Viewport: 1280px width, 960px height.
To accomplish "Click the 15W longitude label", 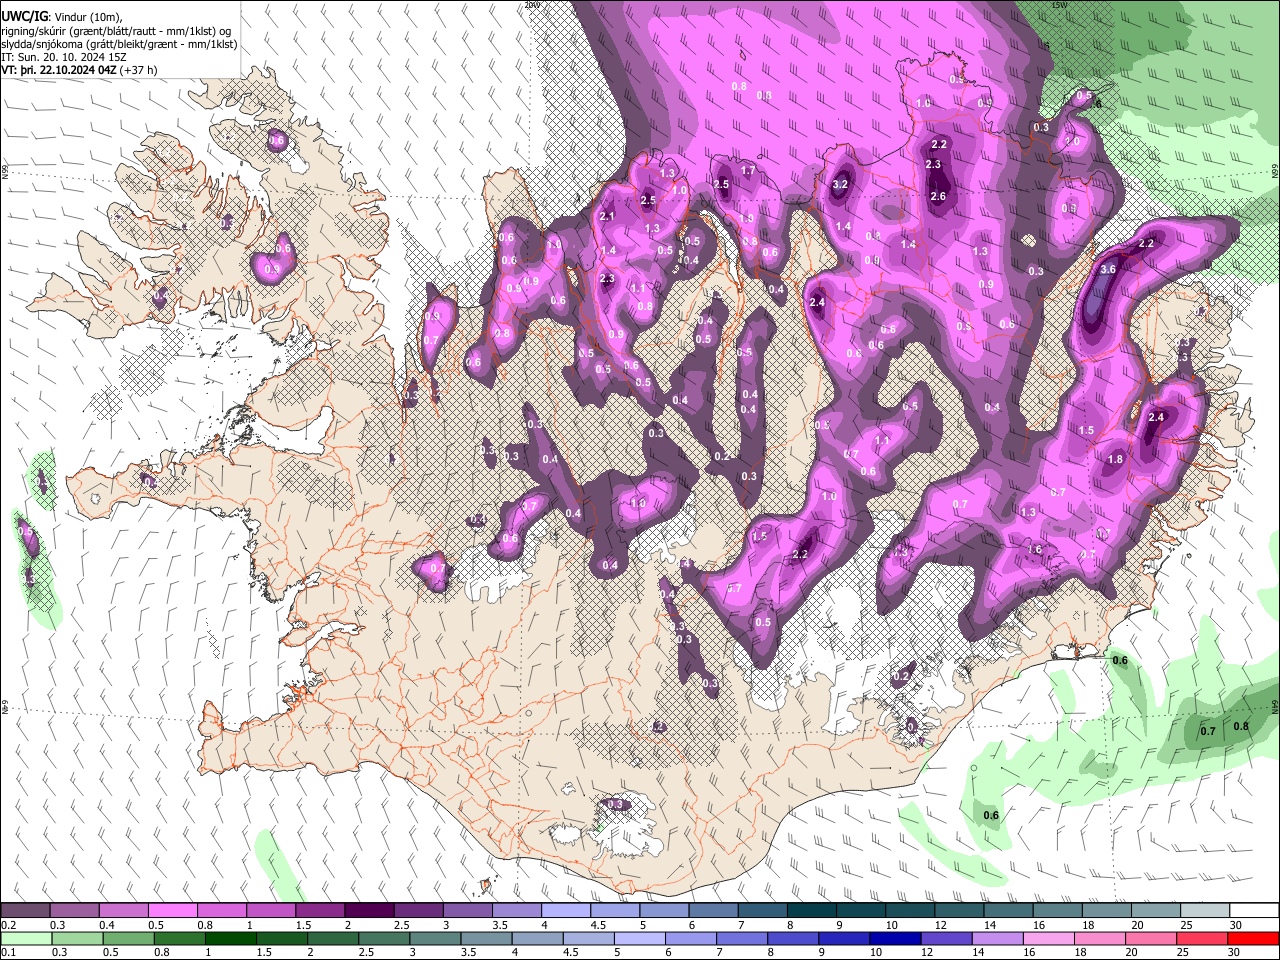I will pos(1059,5).
